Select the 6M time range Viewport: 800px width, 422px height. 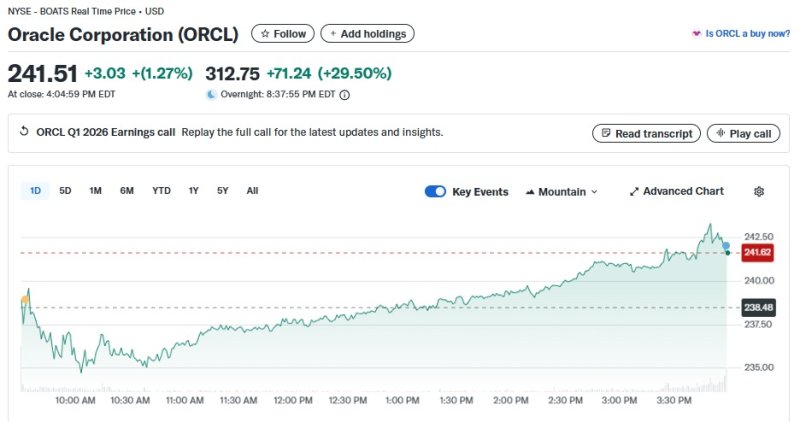point(127,191)
